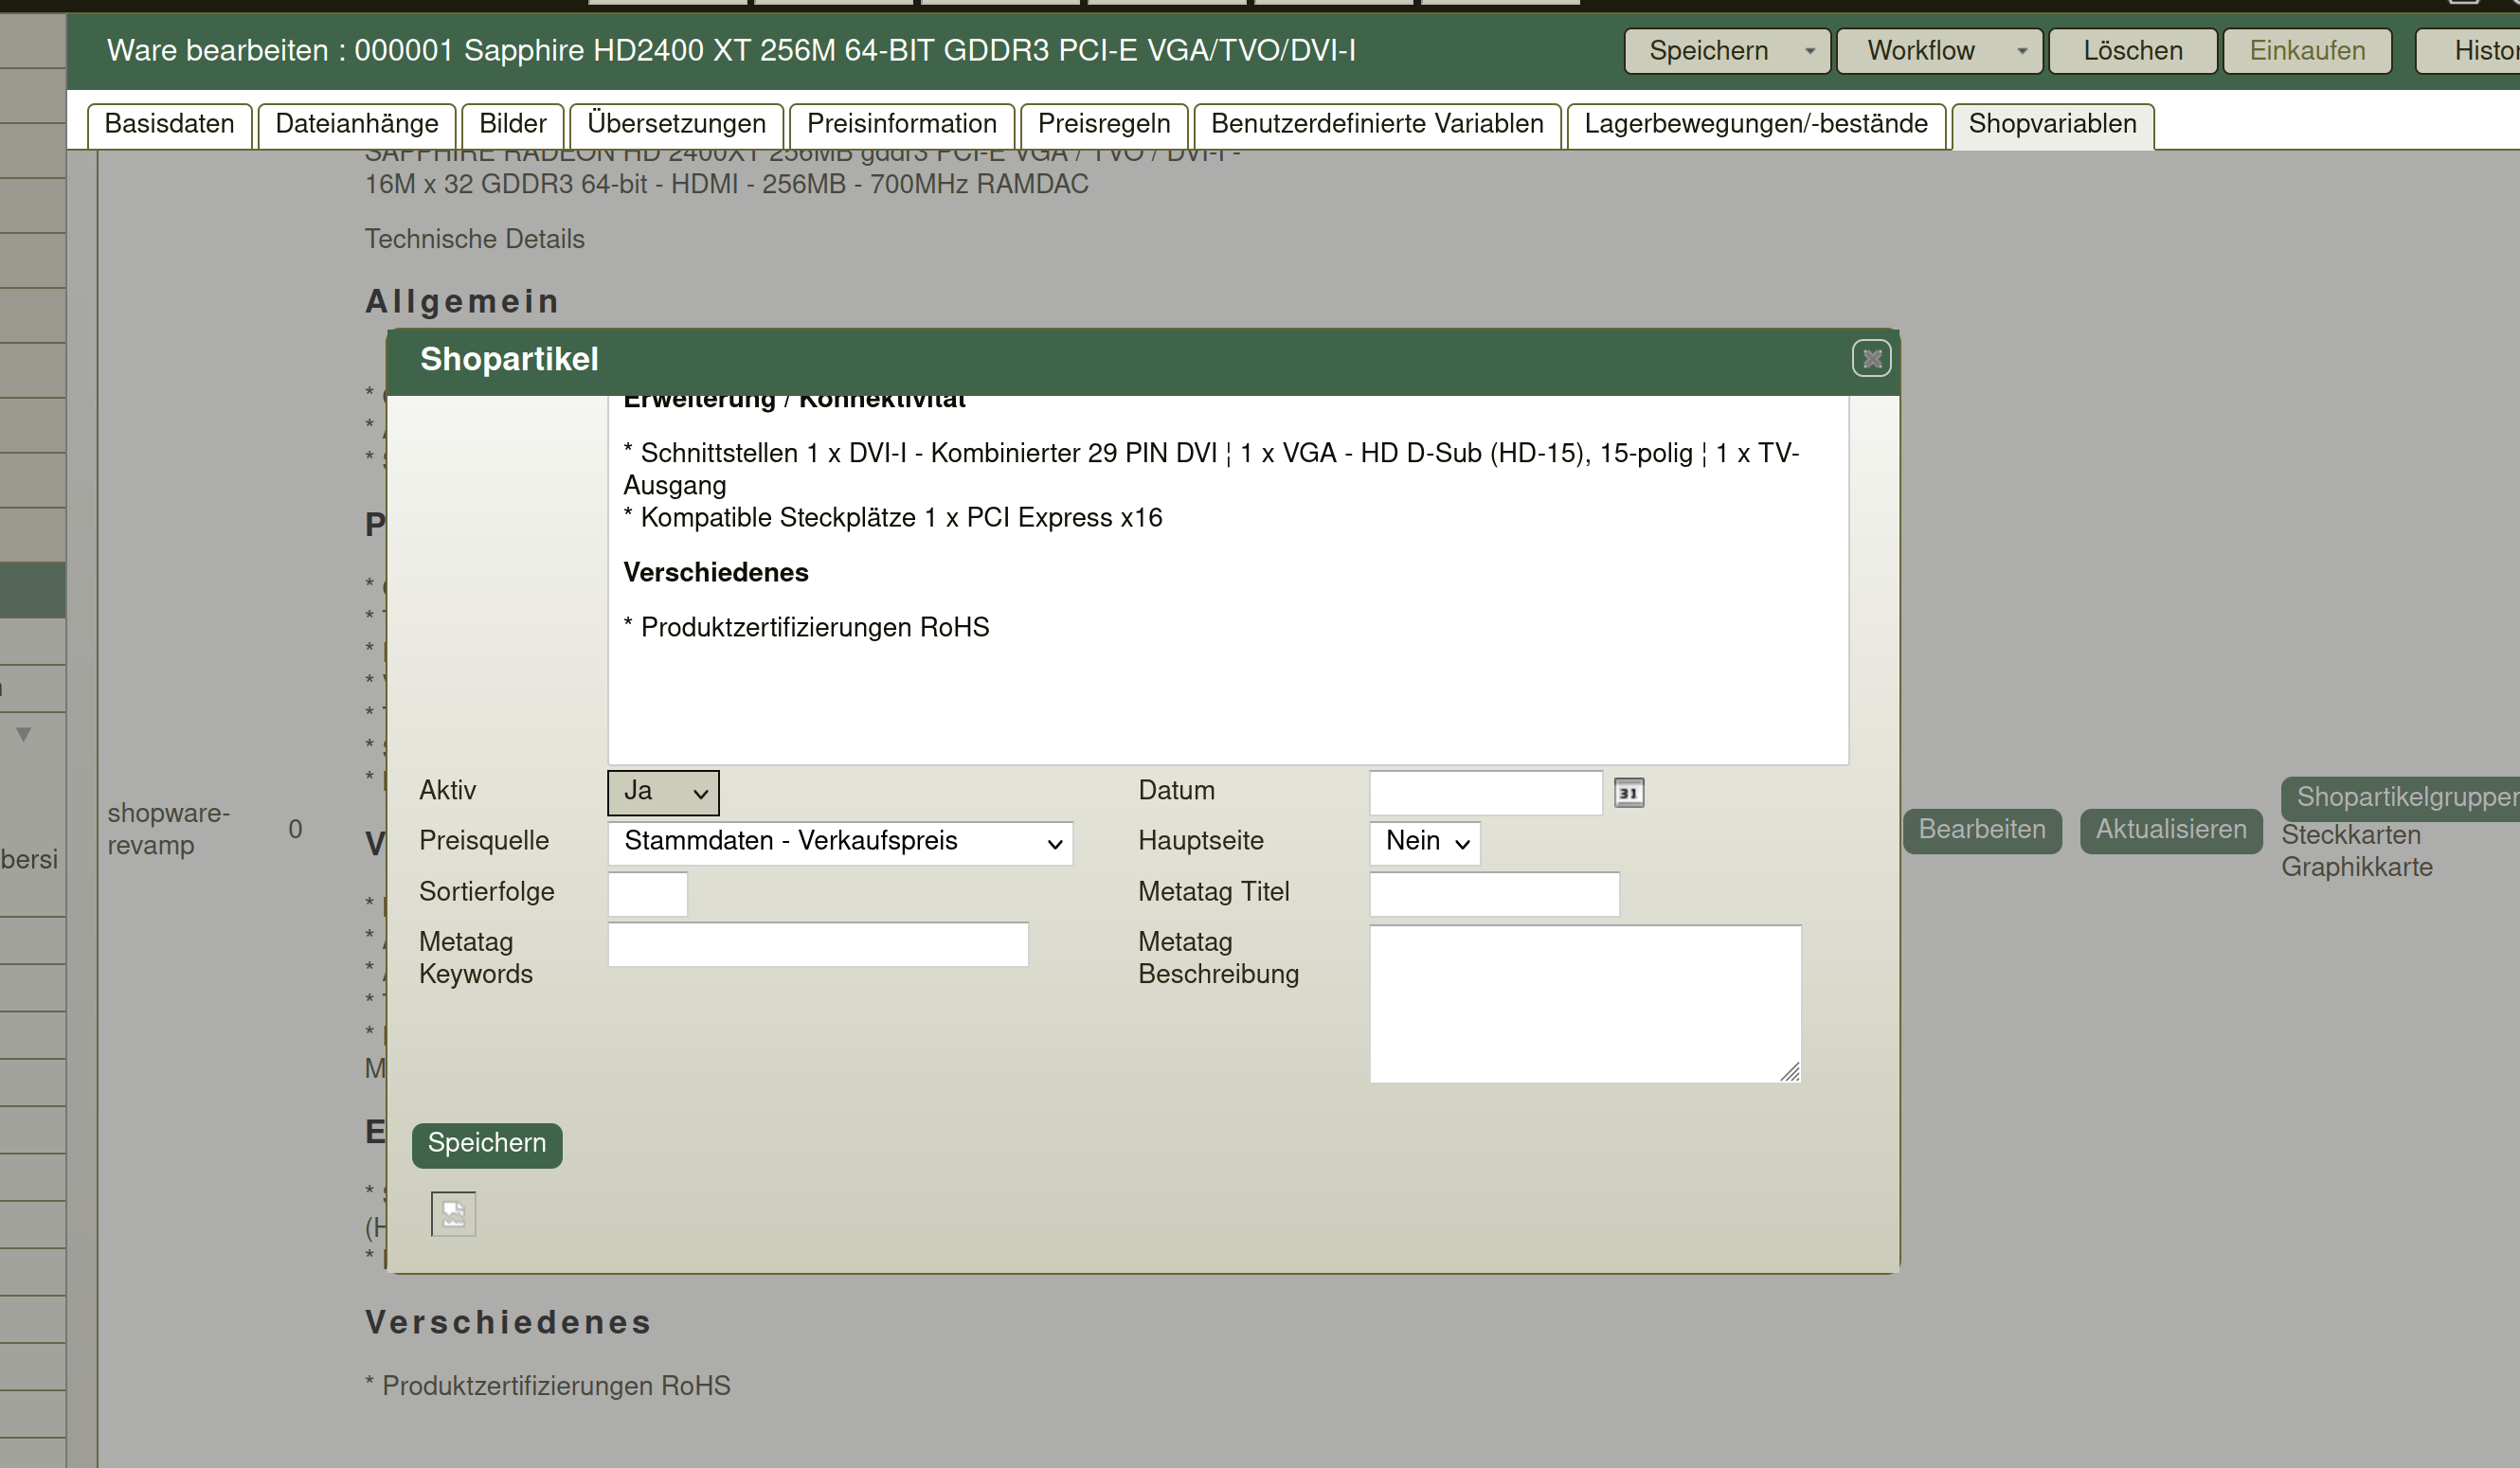Open Benutzerdefinierte Variablen tab

coord(1377,125)
